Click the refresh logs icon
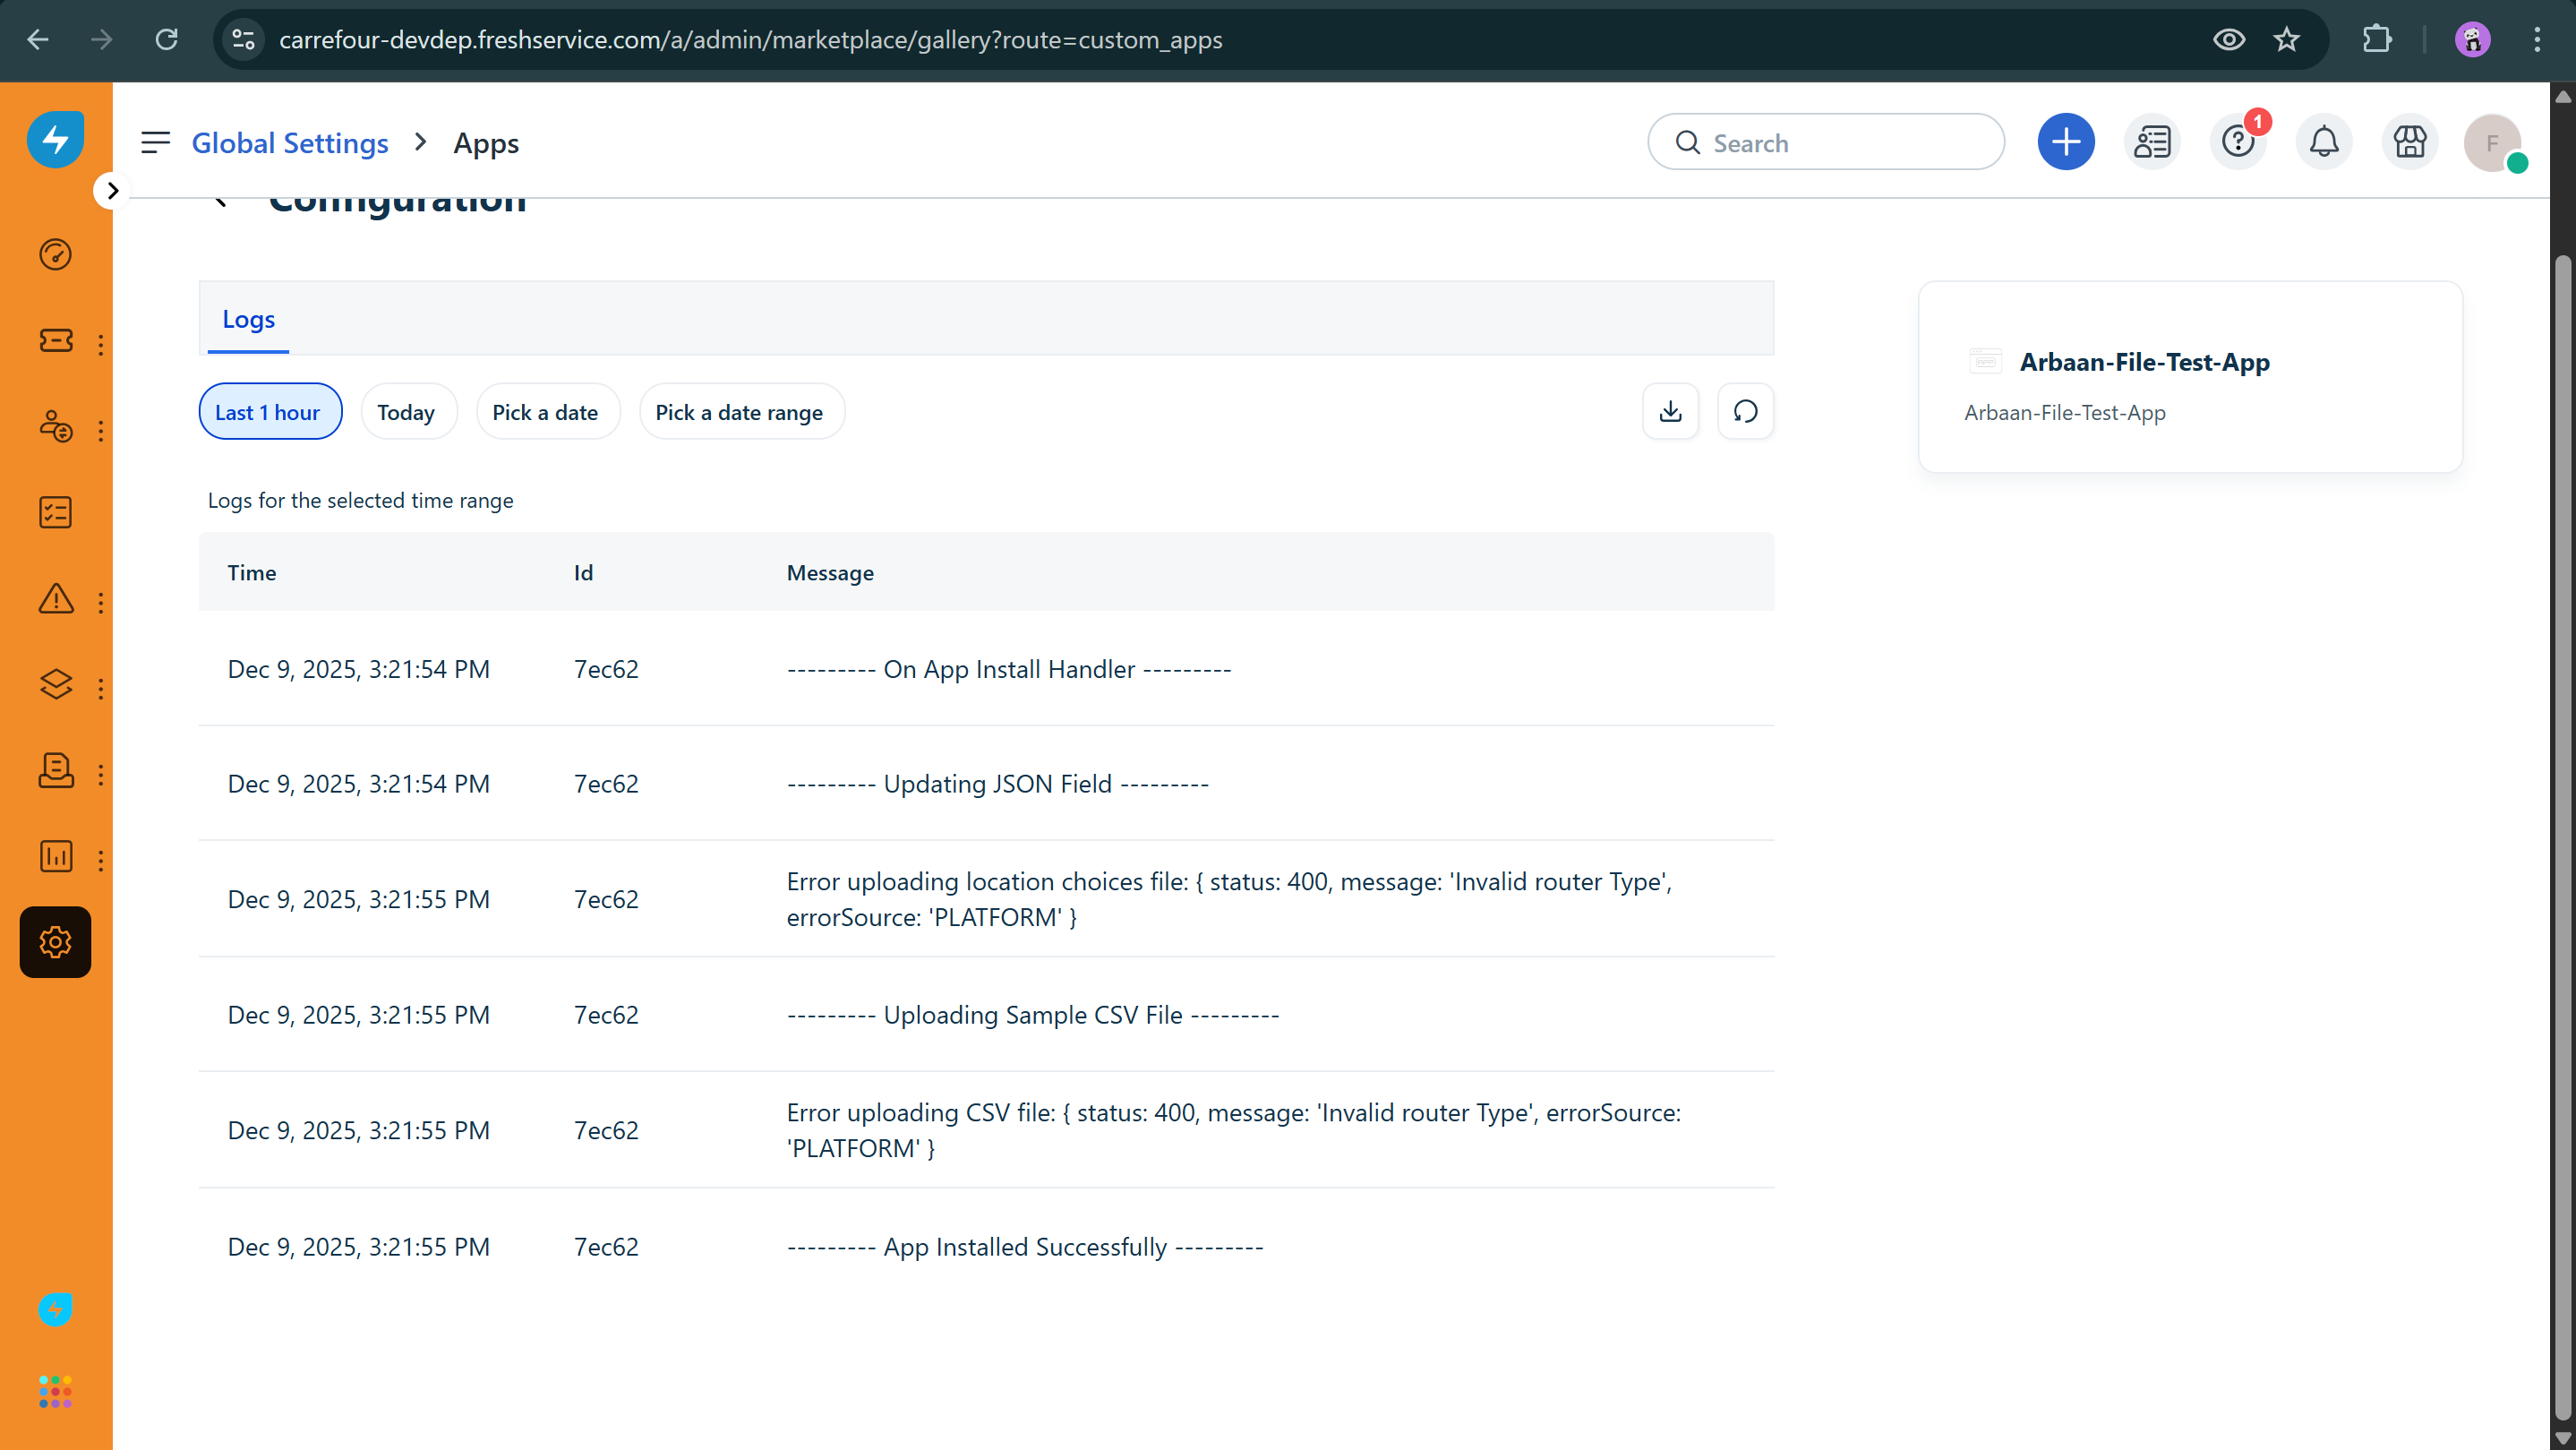This screenshot has height=1450, width=2576. pos(1745,411)
